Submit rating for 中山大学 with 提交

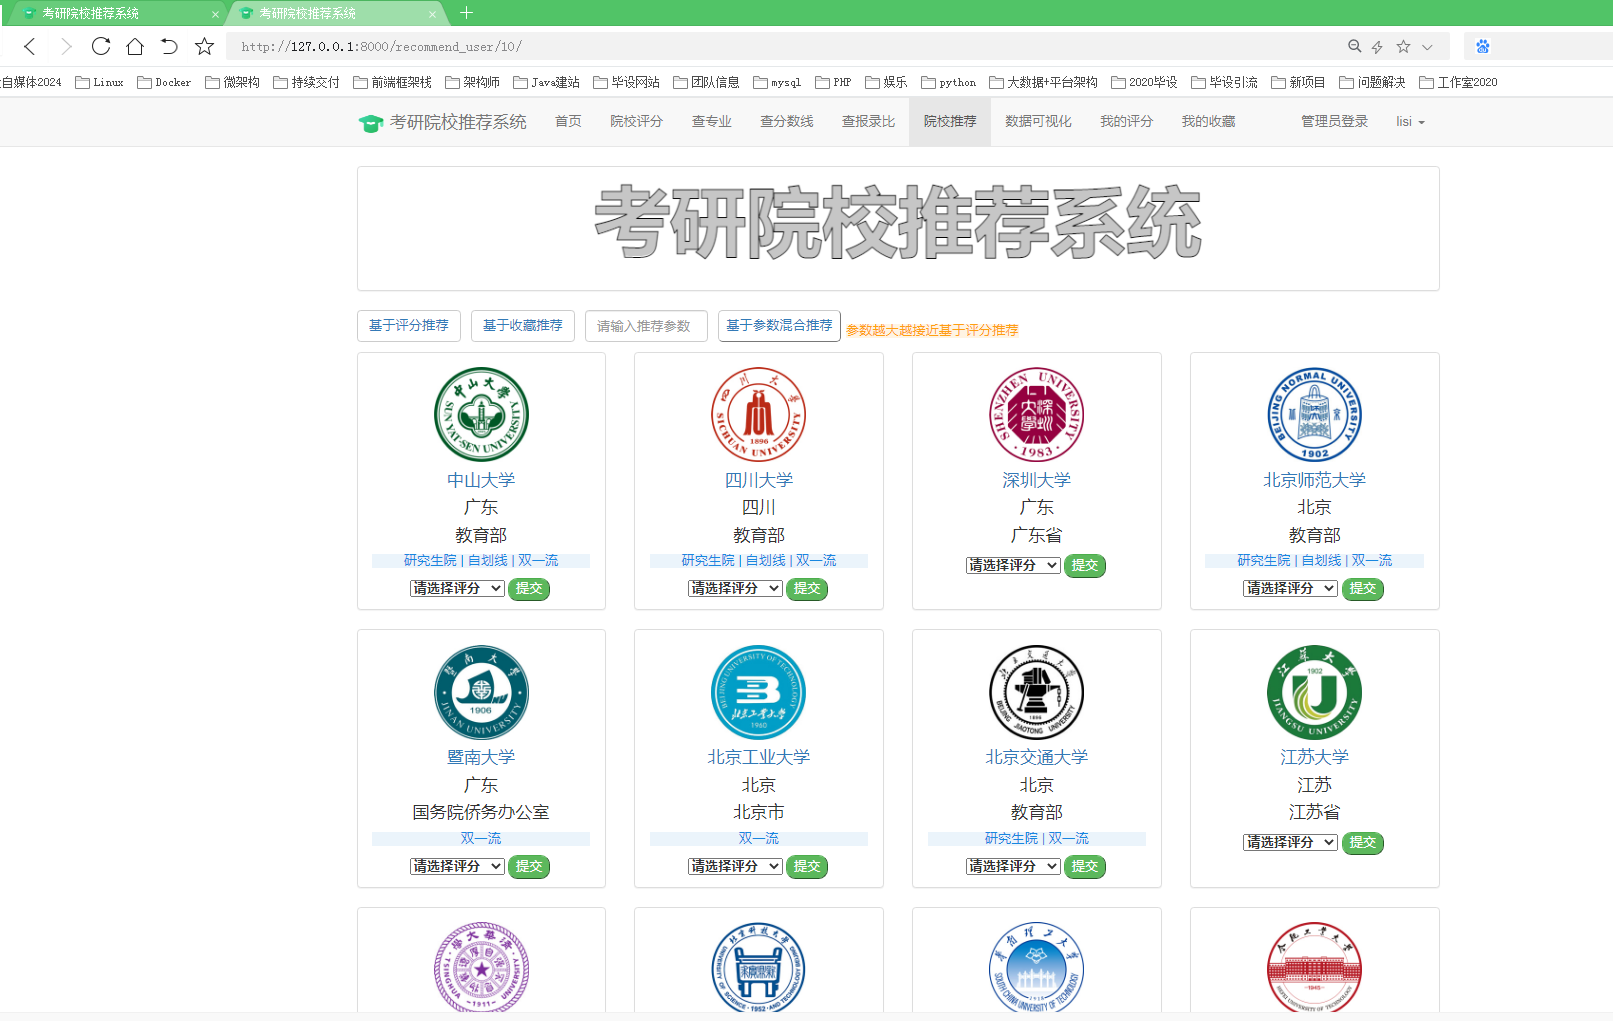(x=529, y=589)
